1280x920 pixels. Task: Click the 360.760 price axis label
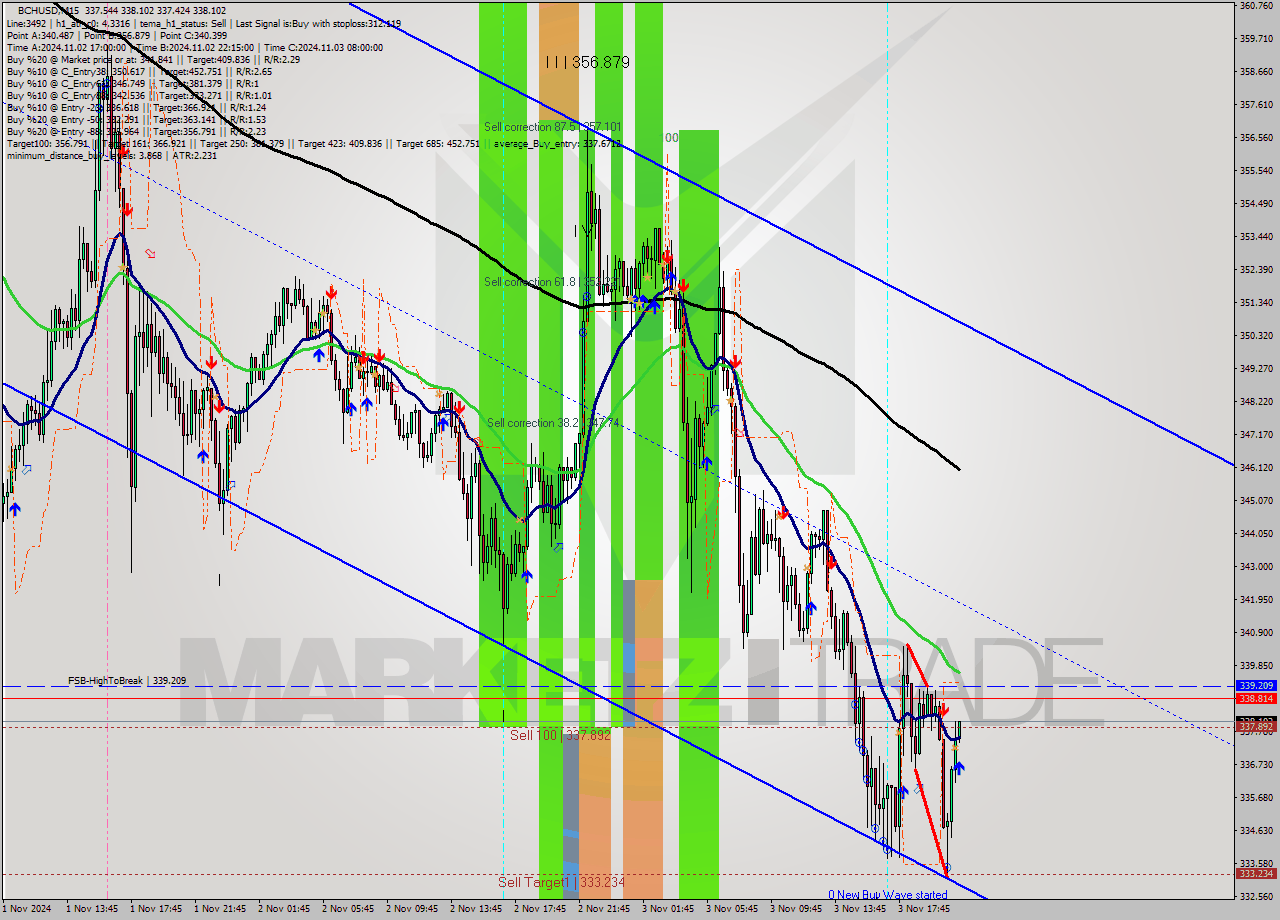pos(1256,6)
